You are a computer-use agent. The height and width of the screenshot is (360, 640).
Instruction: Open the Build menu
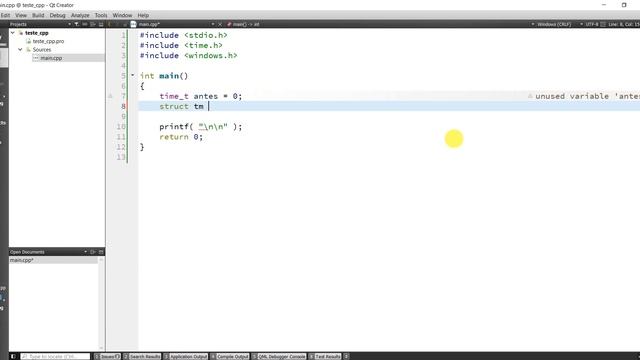[x=38, y=15]
